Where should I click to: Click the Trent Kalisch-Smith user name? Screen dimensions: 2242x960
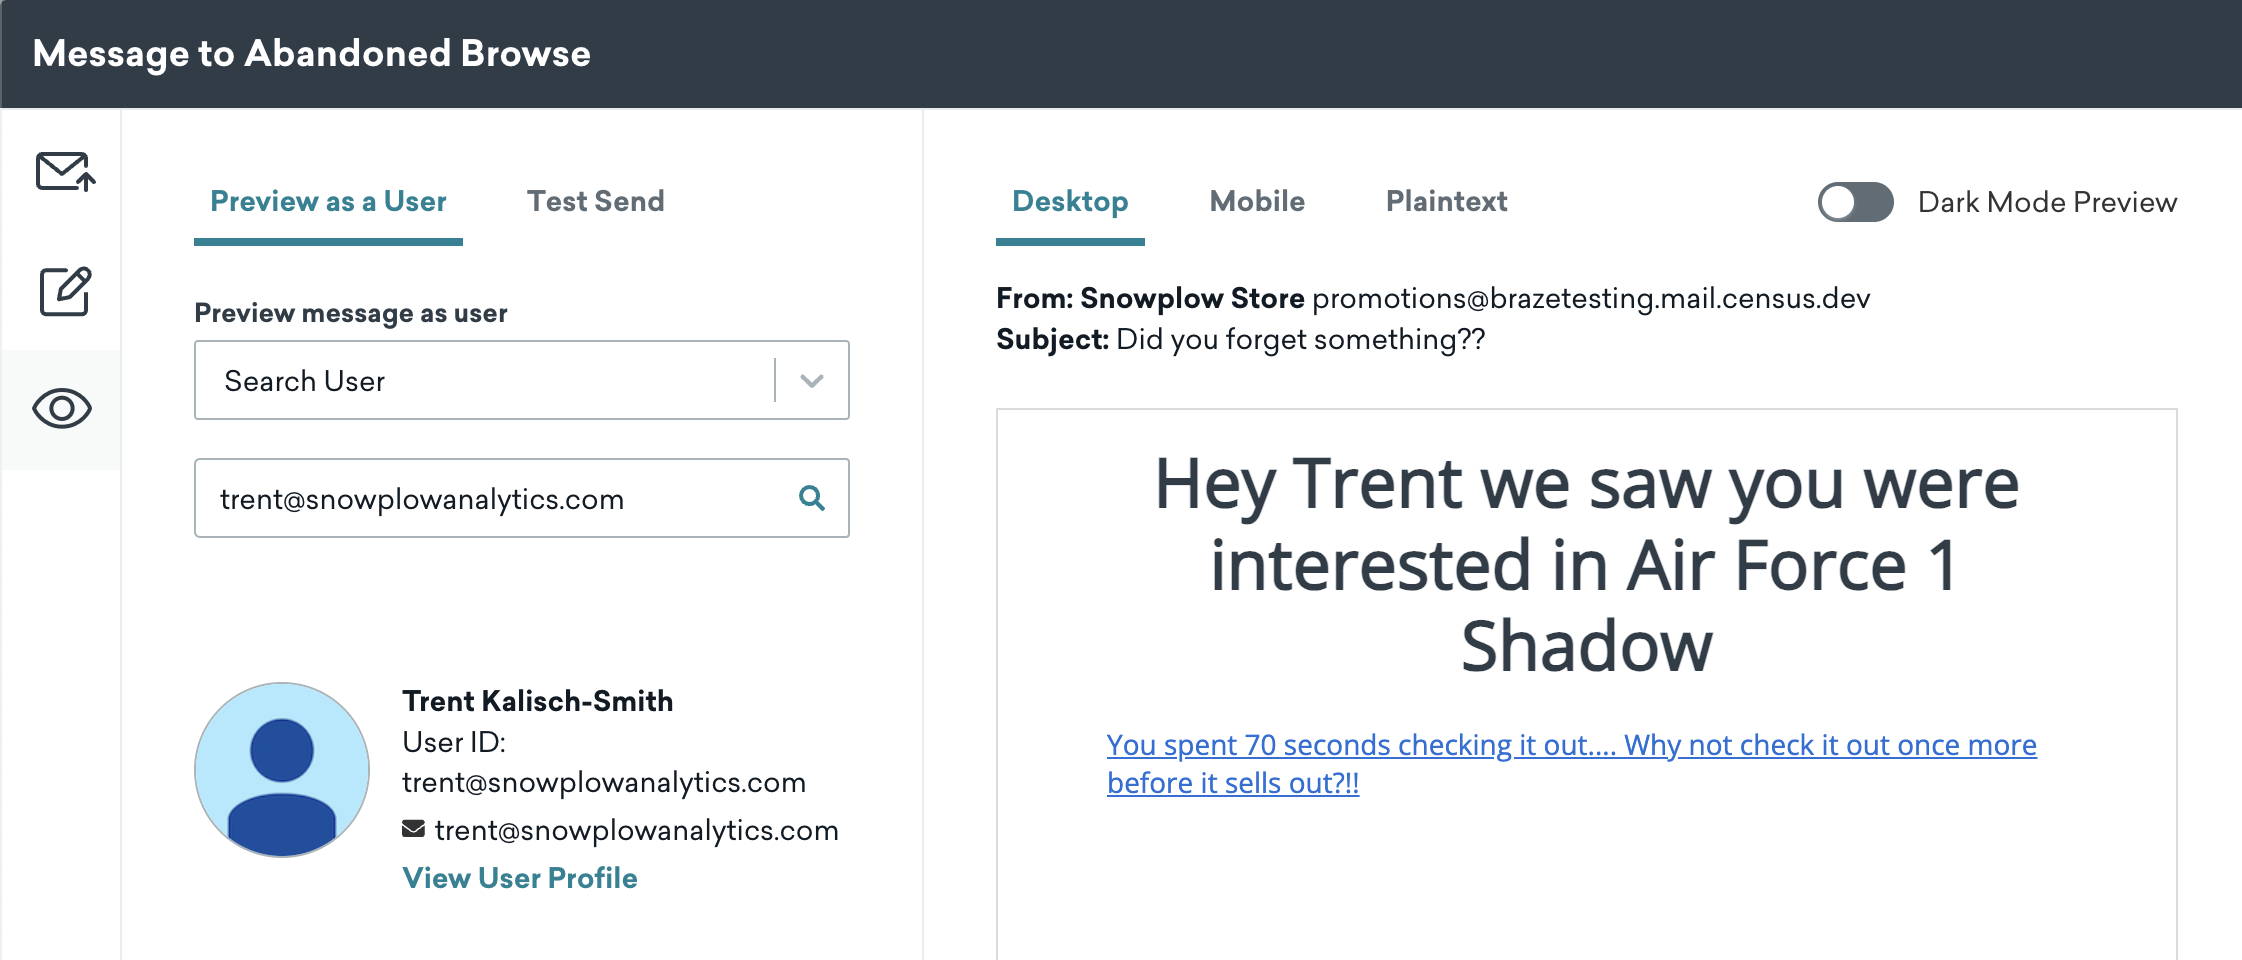click(x=537, y=701)
